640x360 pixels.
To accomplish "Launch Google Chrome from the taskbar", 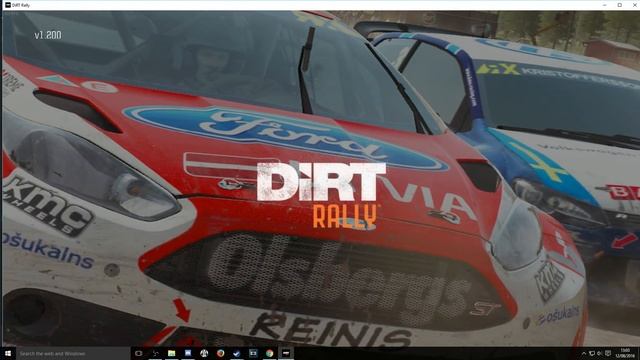I will pos(269,353).
